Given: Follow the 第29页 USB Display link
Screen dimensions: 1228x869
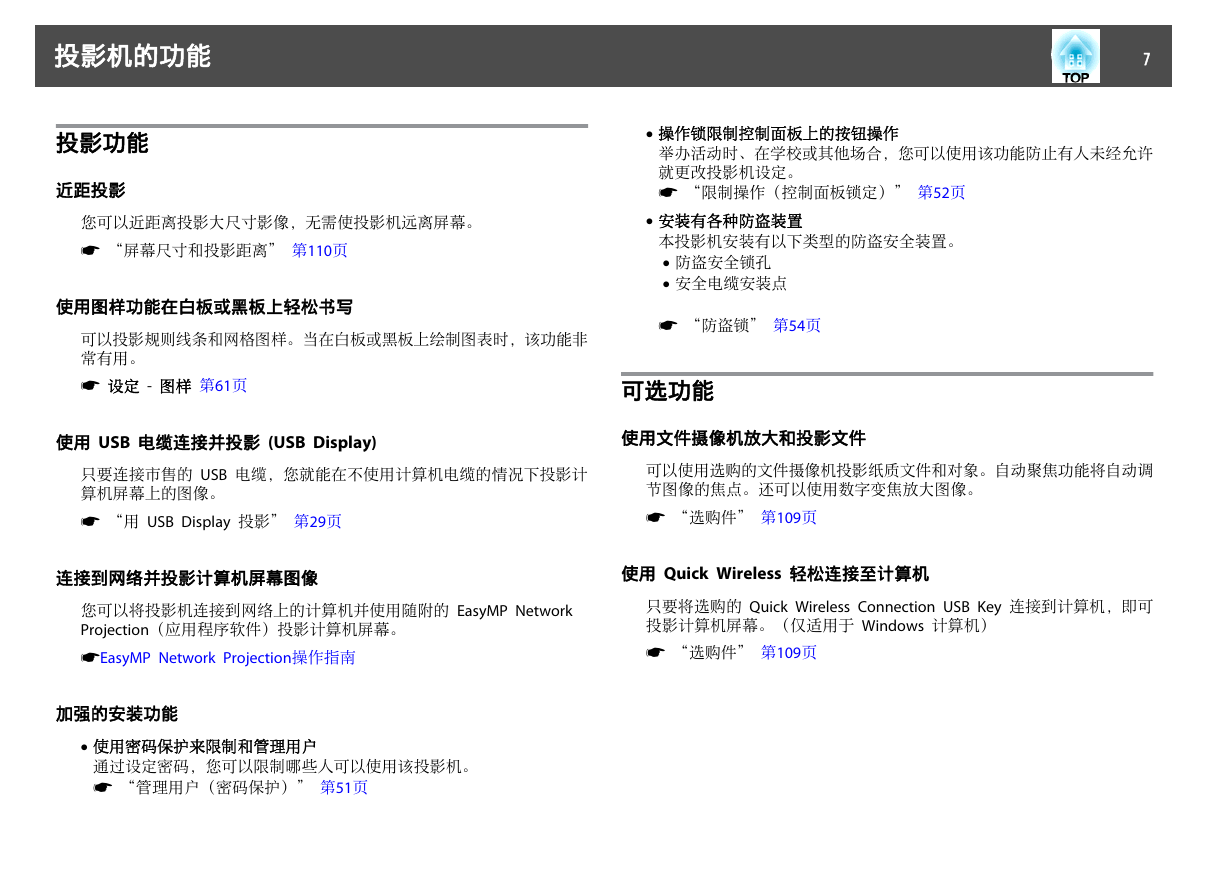Looking at the screenshot, I should [x=318, y=521].
